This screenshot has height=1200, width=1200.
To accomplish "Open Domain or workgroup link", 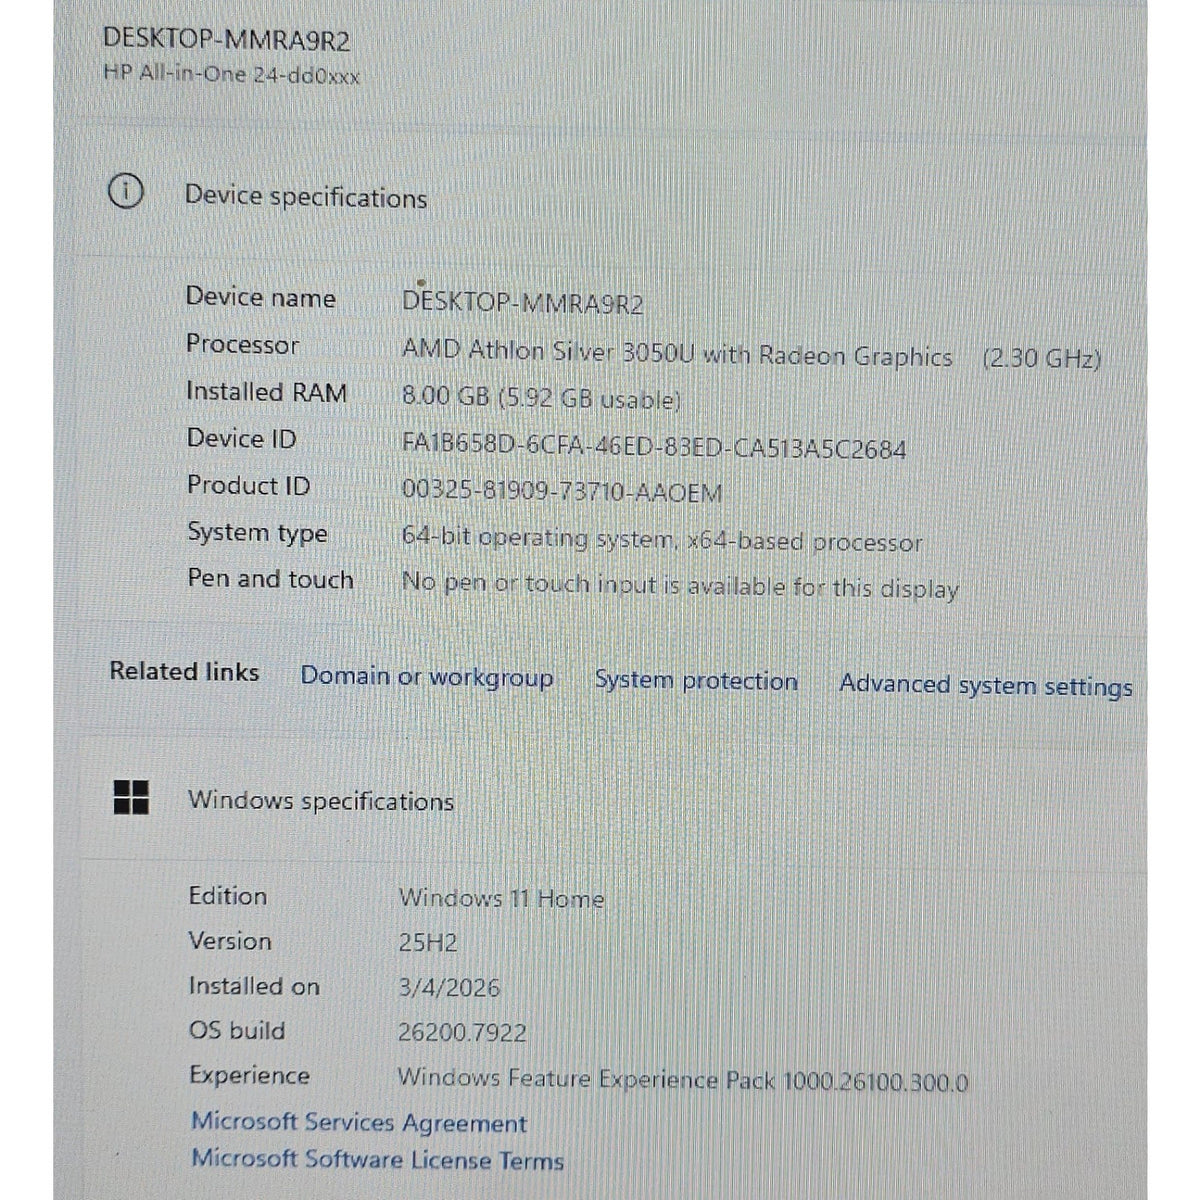I will point(427,677).
